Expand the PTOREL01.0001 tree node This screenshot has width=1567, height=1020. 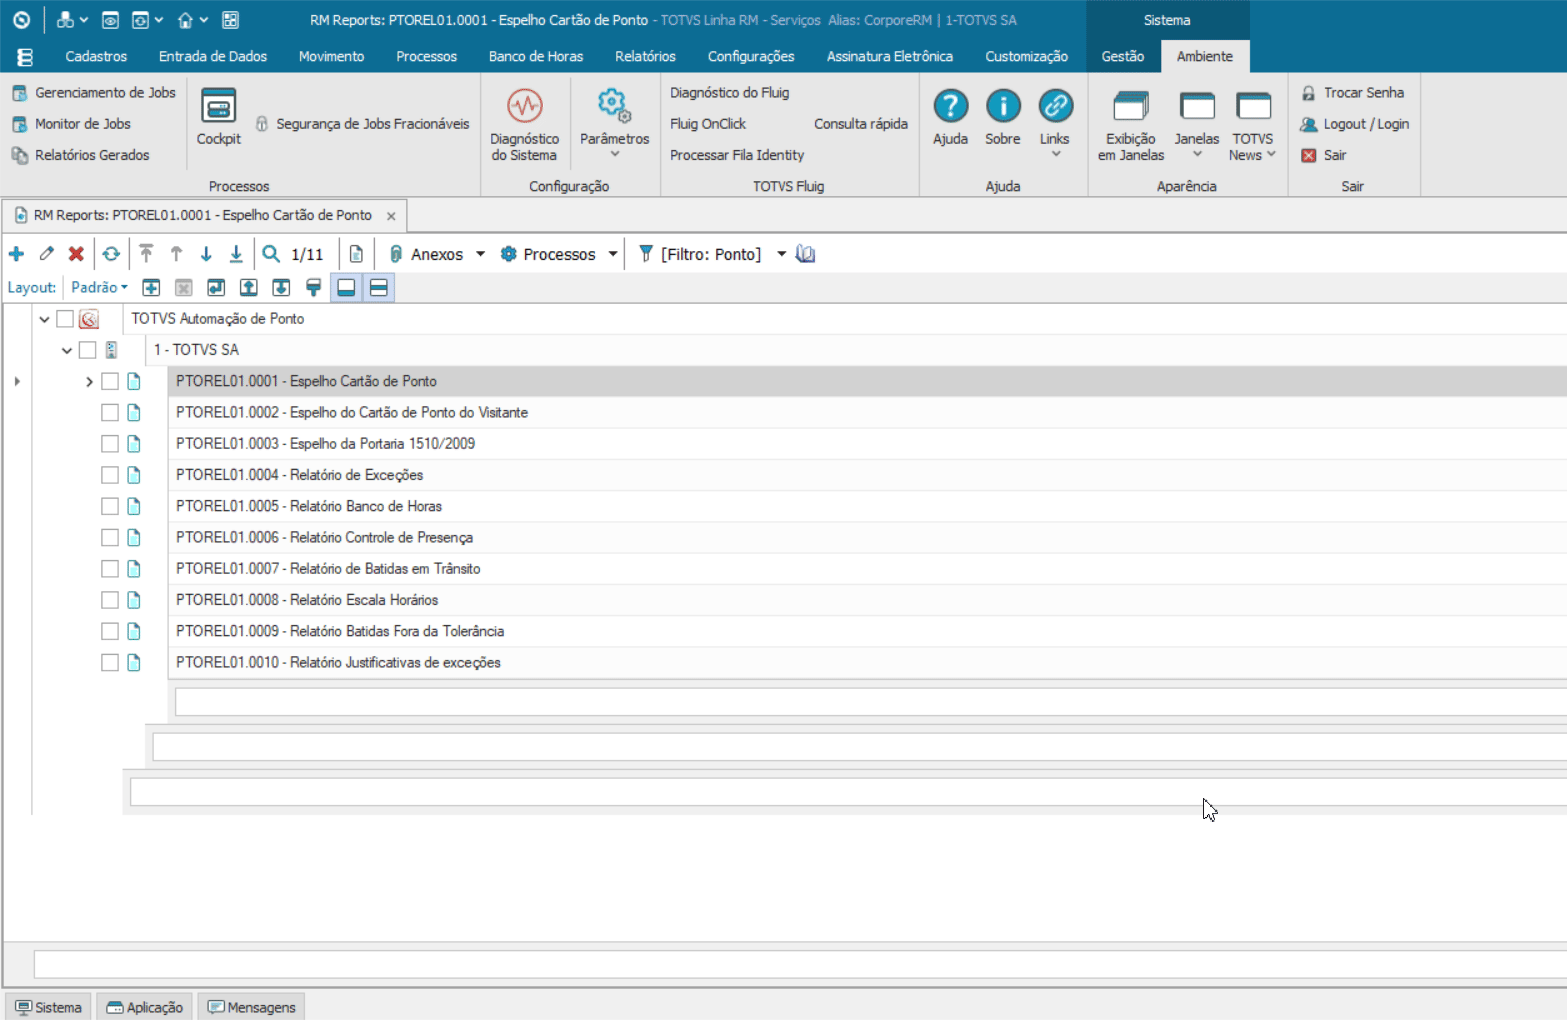coord(89,381)
